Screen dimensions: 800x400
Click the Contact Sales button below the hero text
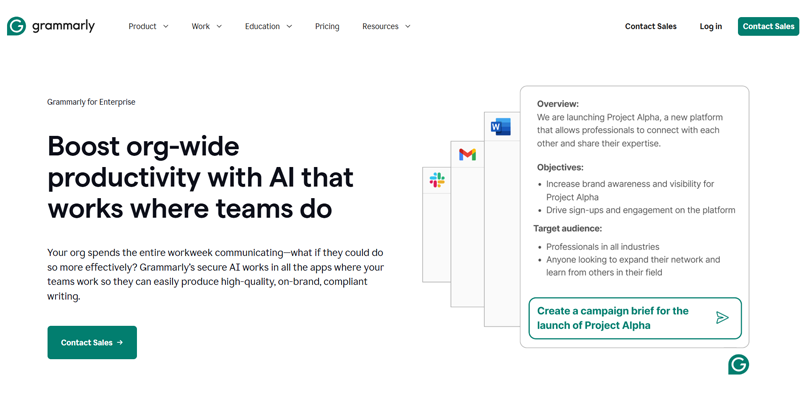[x=92, y=342]
